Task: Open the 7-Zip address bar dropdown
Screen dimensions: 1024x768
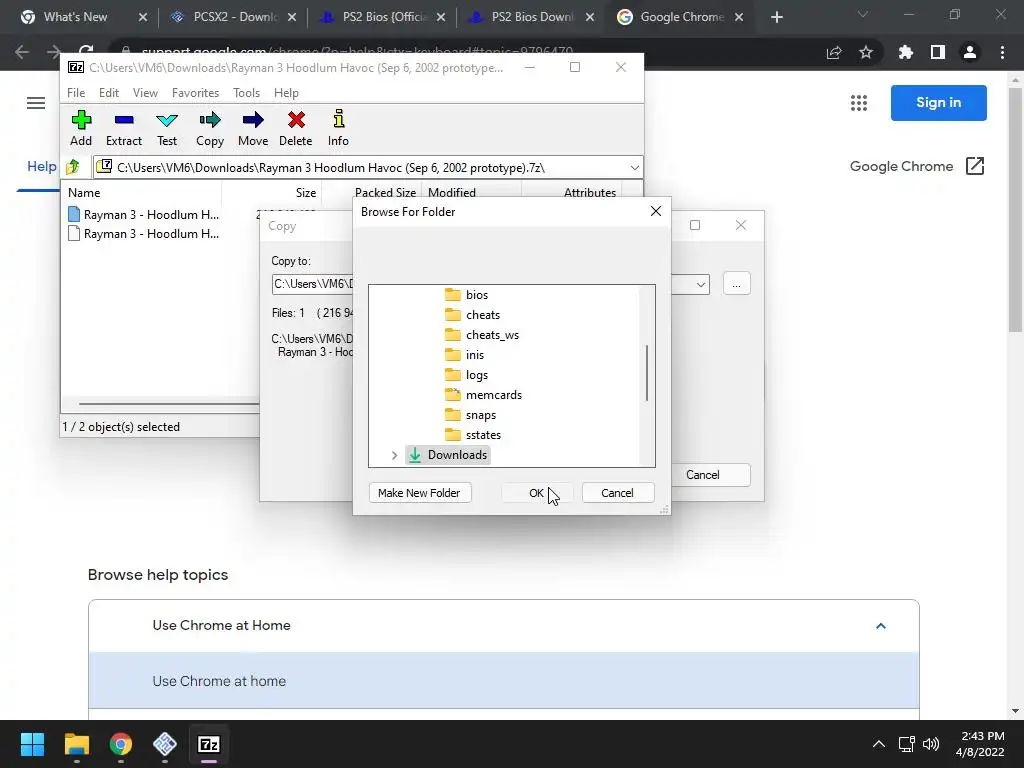Action: tap(634, 168)
